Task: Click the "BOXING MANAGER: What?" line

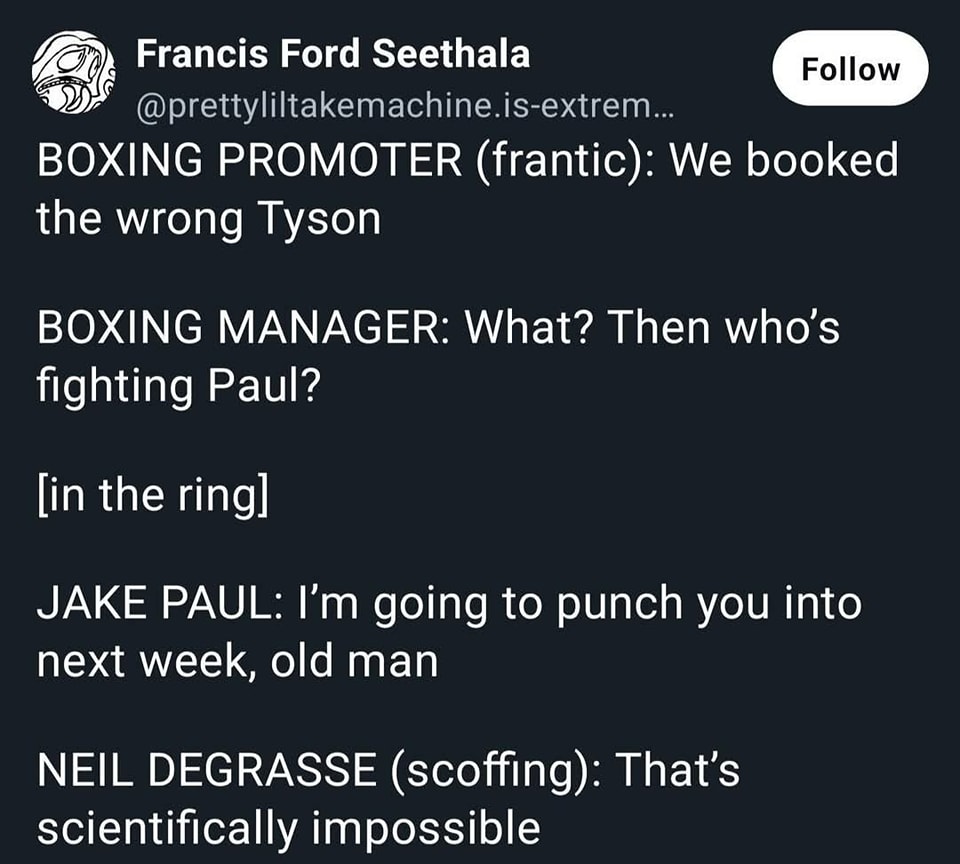Action: tap(438, 328)
